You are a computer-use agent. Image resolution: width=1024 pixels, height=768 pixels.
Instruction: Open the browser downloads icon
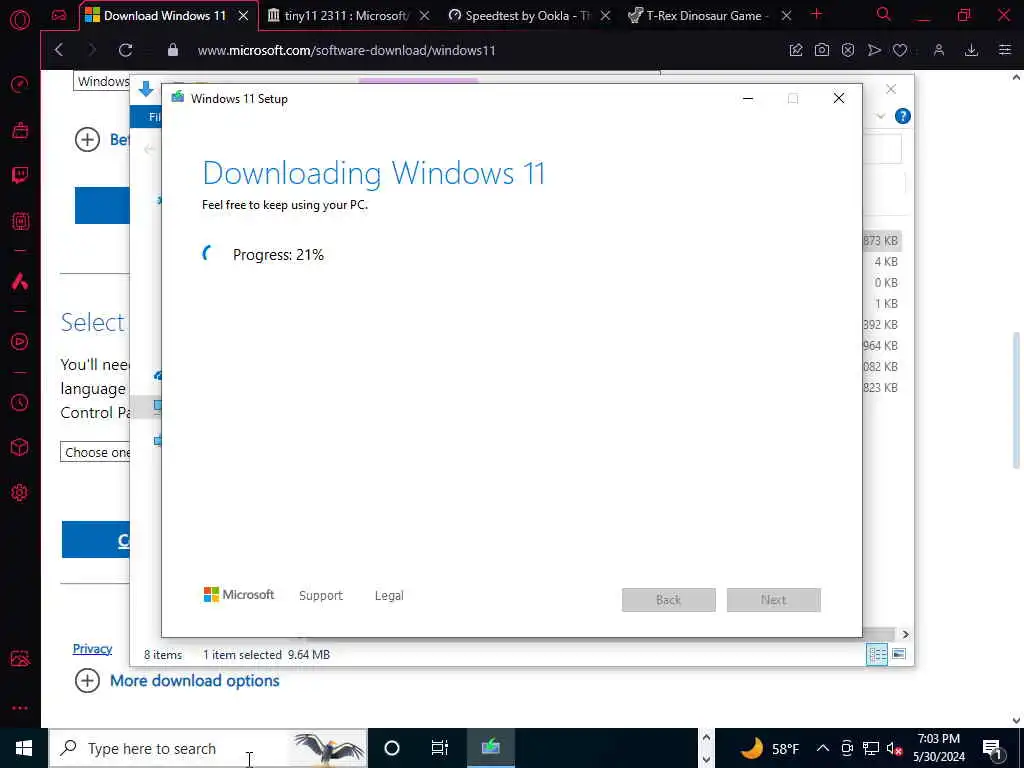tap(971, 50)
